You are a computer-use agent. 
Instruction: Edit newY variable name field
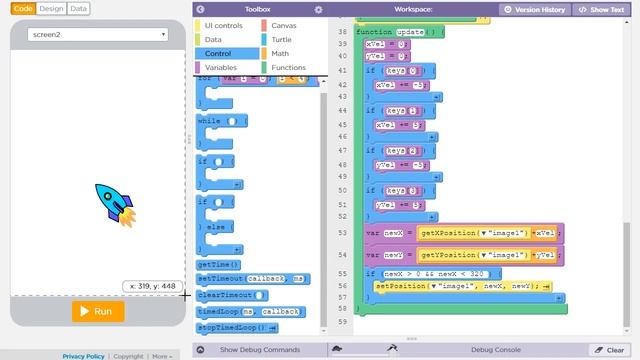[393, 255]
